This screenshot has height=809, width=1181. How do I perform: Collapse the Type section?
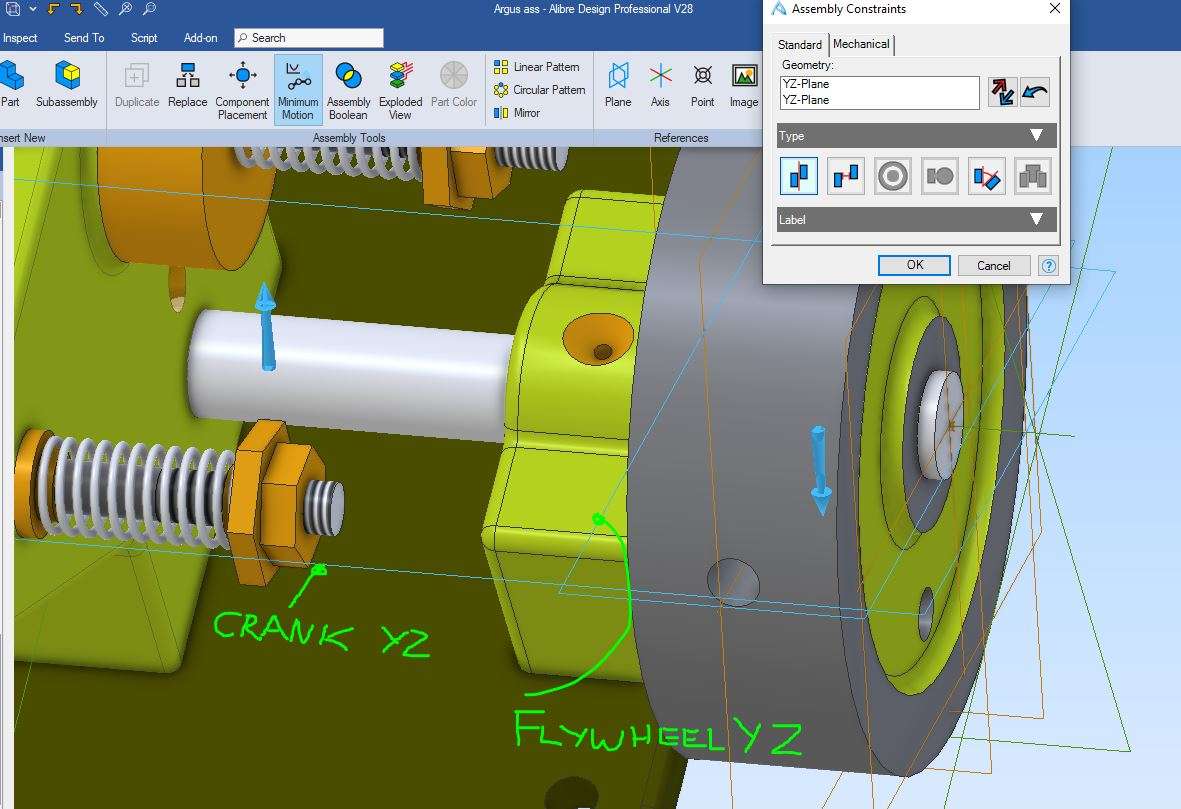click(x=917, y=136)
